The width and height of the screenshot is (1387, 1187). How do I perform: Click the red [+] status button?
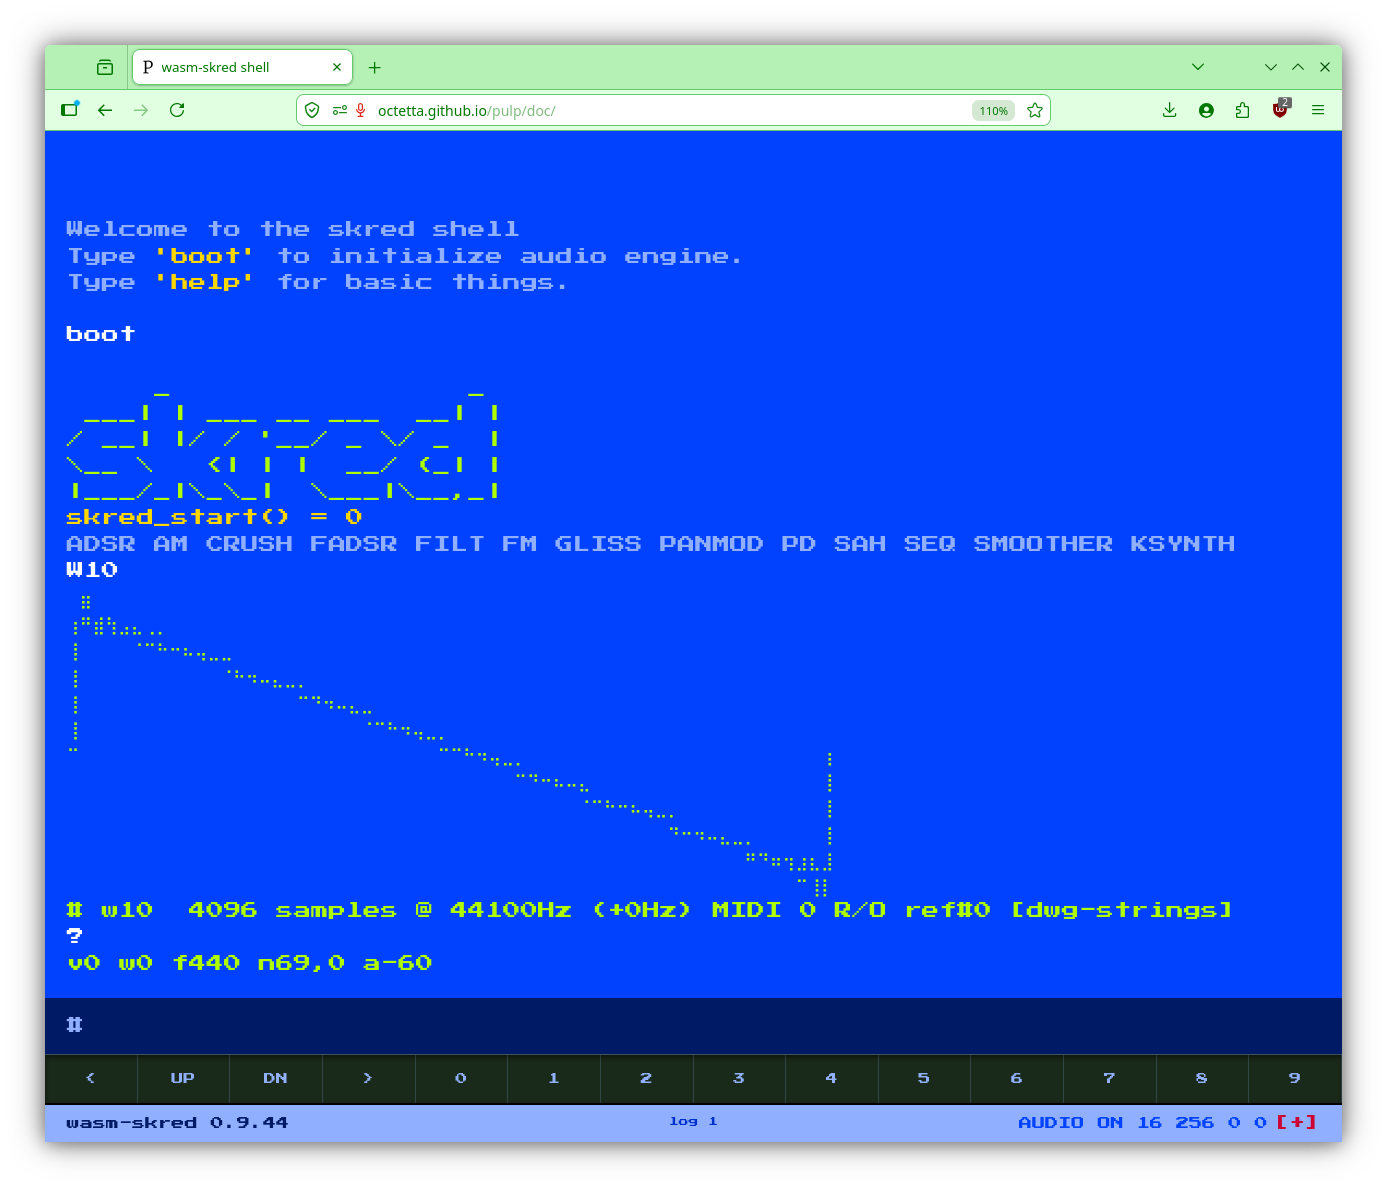(x=1297, y=1122)
